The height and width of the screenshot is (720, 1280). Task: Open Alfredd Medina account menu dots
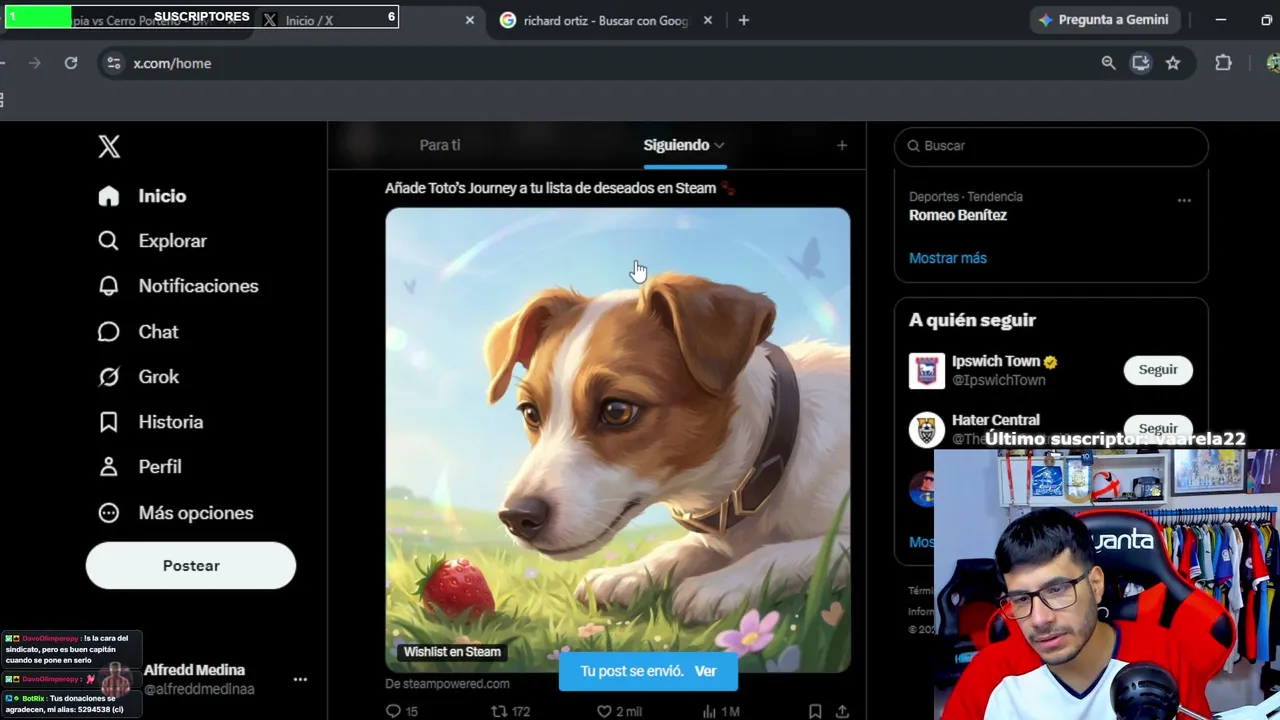300,679
